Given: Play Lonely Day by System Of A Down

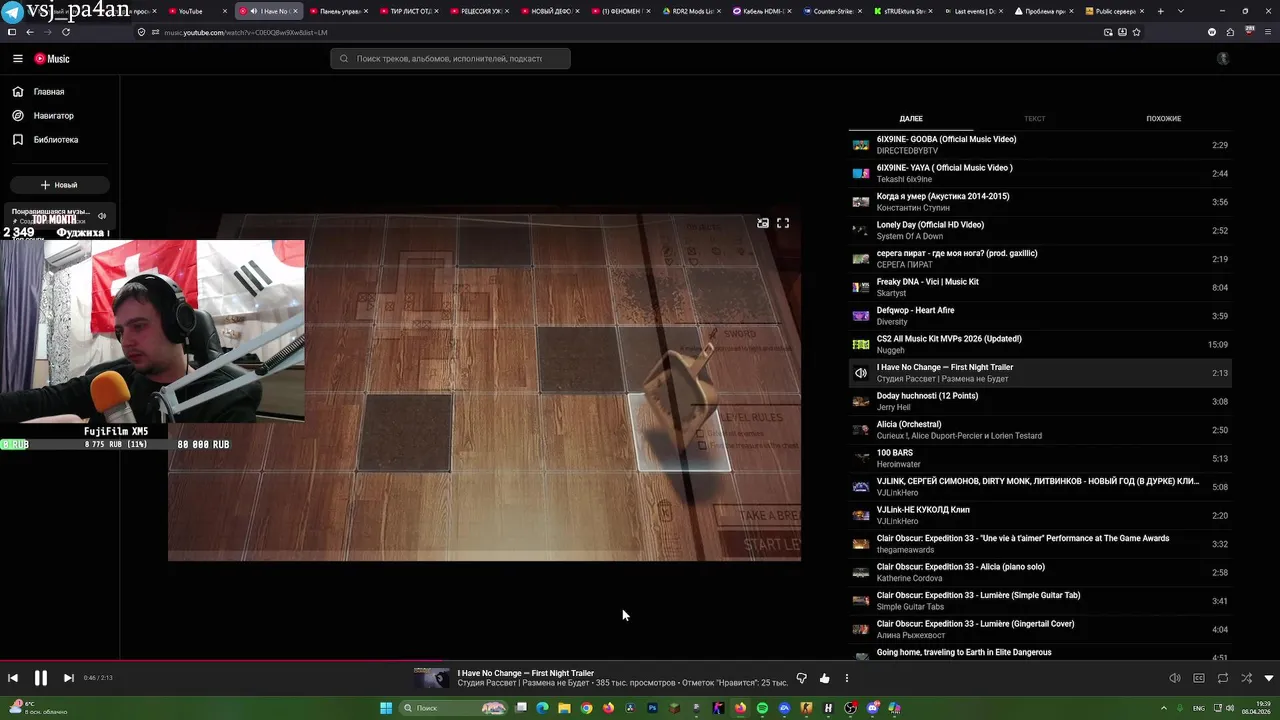Looking at the screenshot, I should coord(1040,230).
